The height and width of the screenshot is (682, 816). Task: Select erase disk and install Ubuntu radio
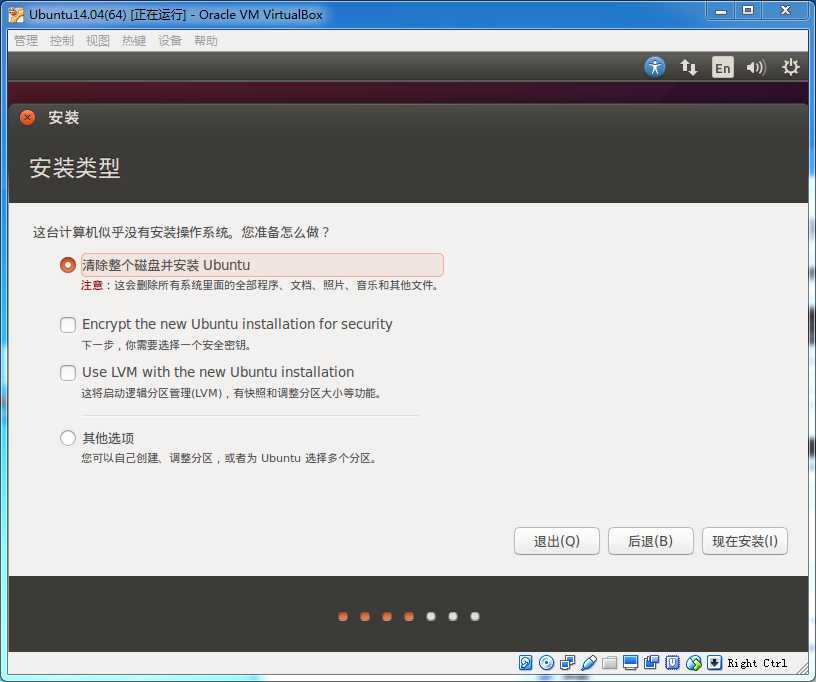[68, 265]
